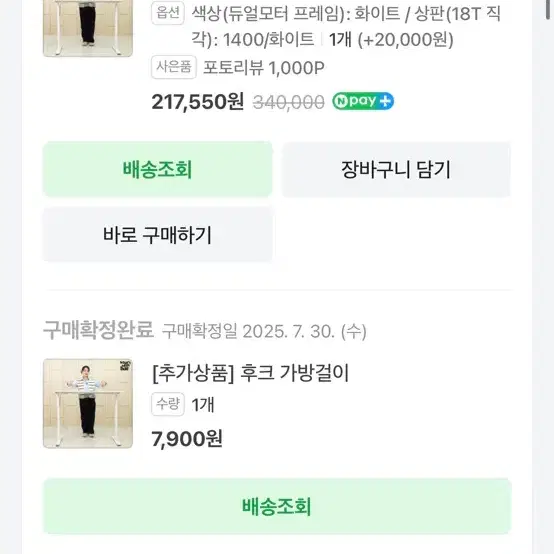Open the [추가상품] 후크 가방걸이 product title

coord(251,373)
